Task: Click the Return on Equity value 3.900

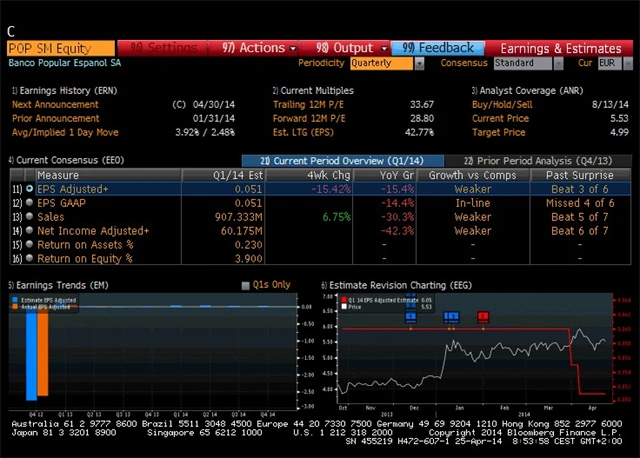Action: pos(248,258)
